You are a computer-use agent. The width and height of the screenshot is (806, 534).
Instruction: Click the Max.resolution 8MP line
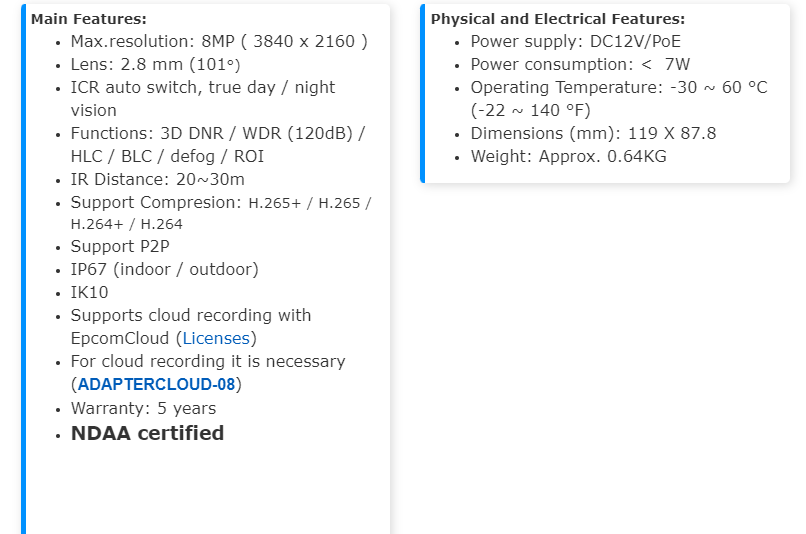[x=219, y=42]
